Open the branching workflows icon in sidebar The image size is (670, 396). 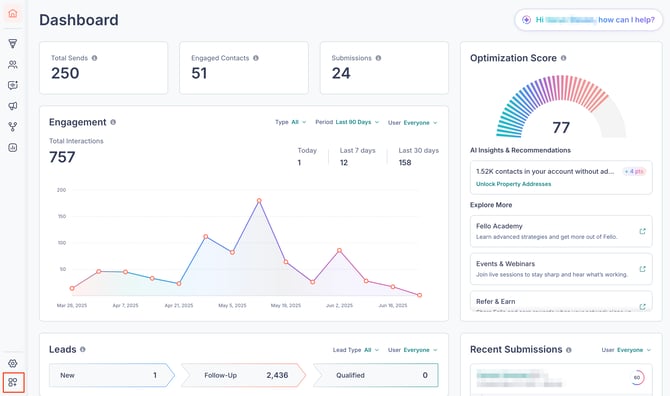[13, 127]
